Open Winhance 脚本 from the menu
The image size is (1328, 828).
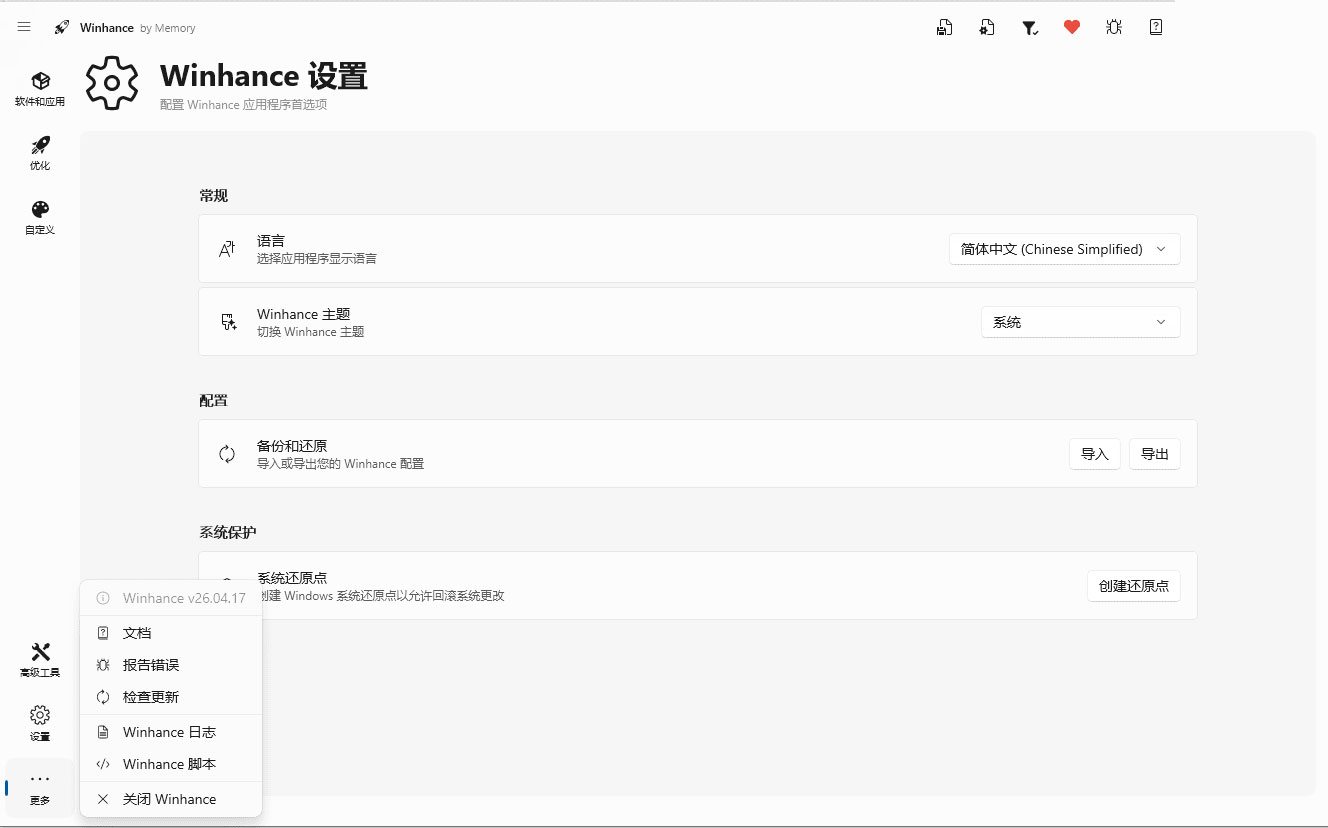point(171,764)
